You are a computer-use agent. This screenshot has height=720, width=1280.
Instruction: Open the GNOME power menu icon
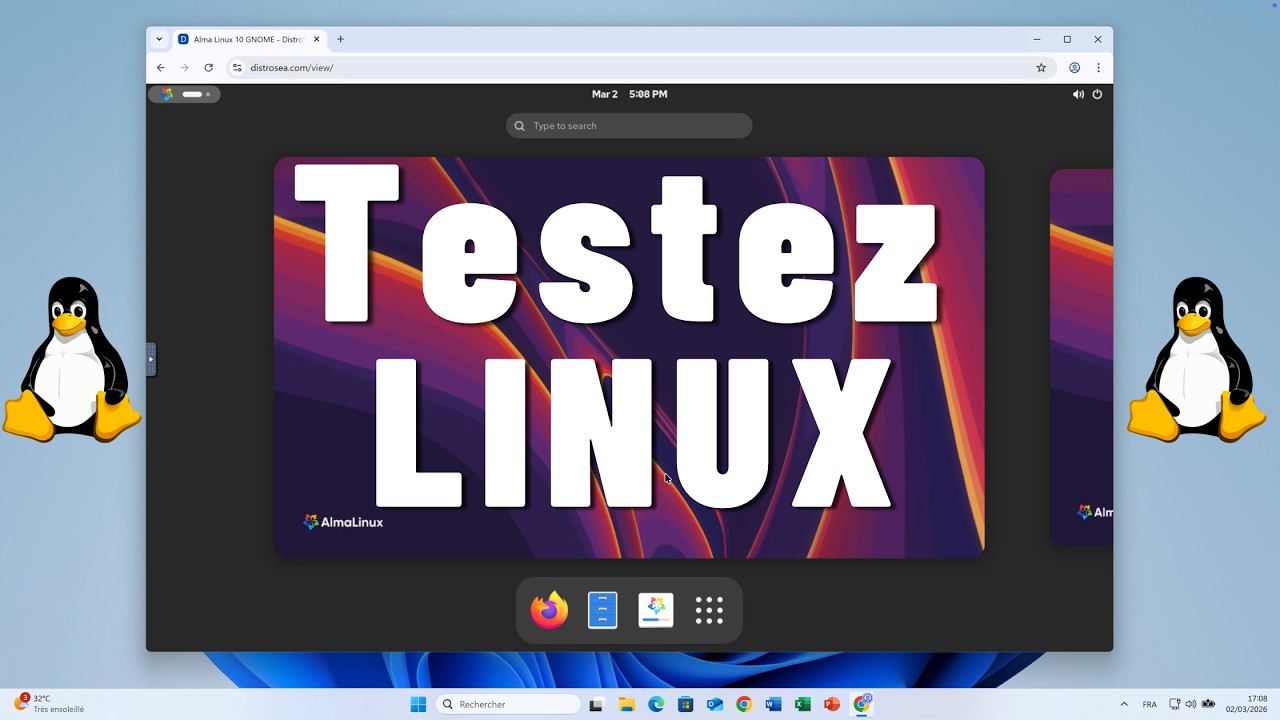1097,94
